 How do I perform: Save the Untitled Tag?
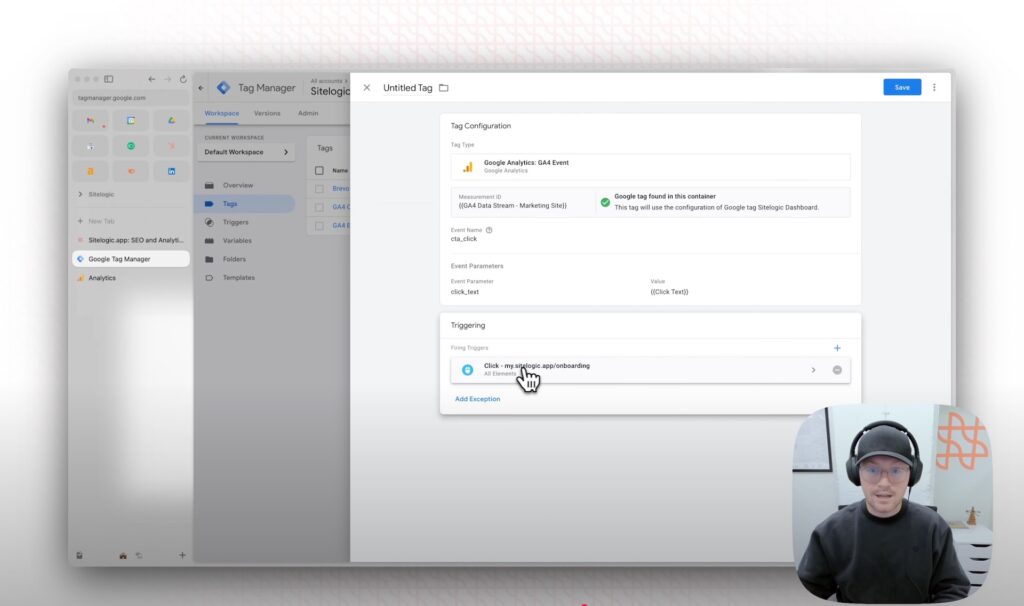[x=901, y=87]
